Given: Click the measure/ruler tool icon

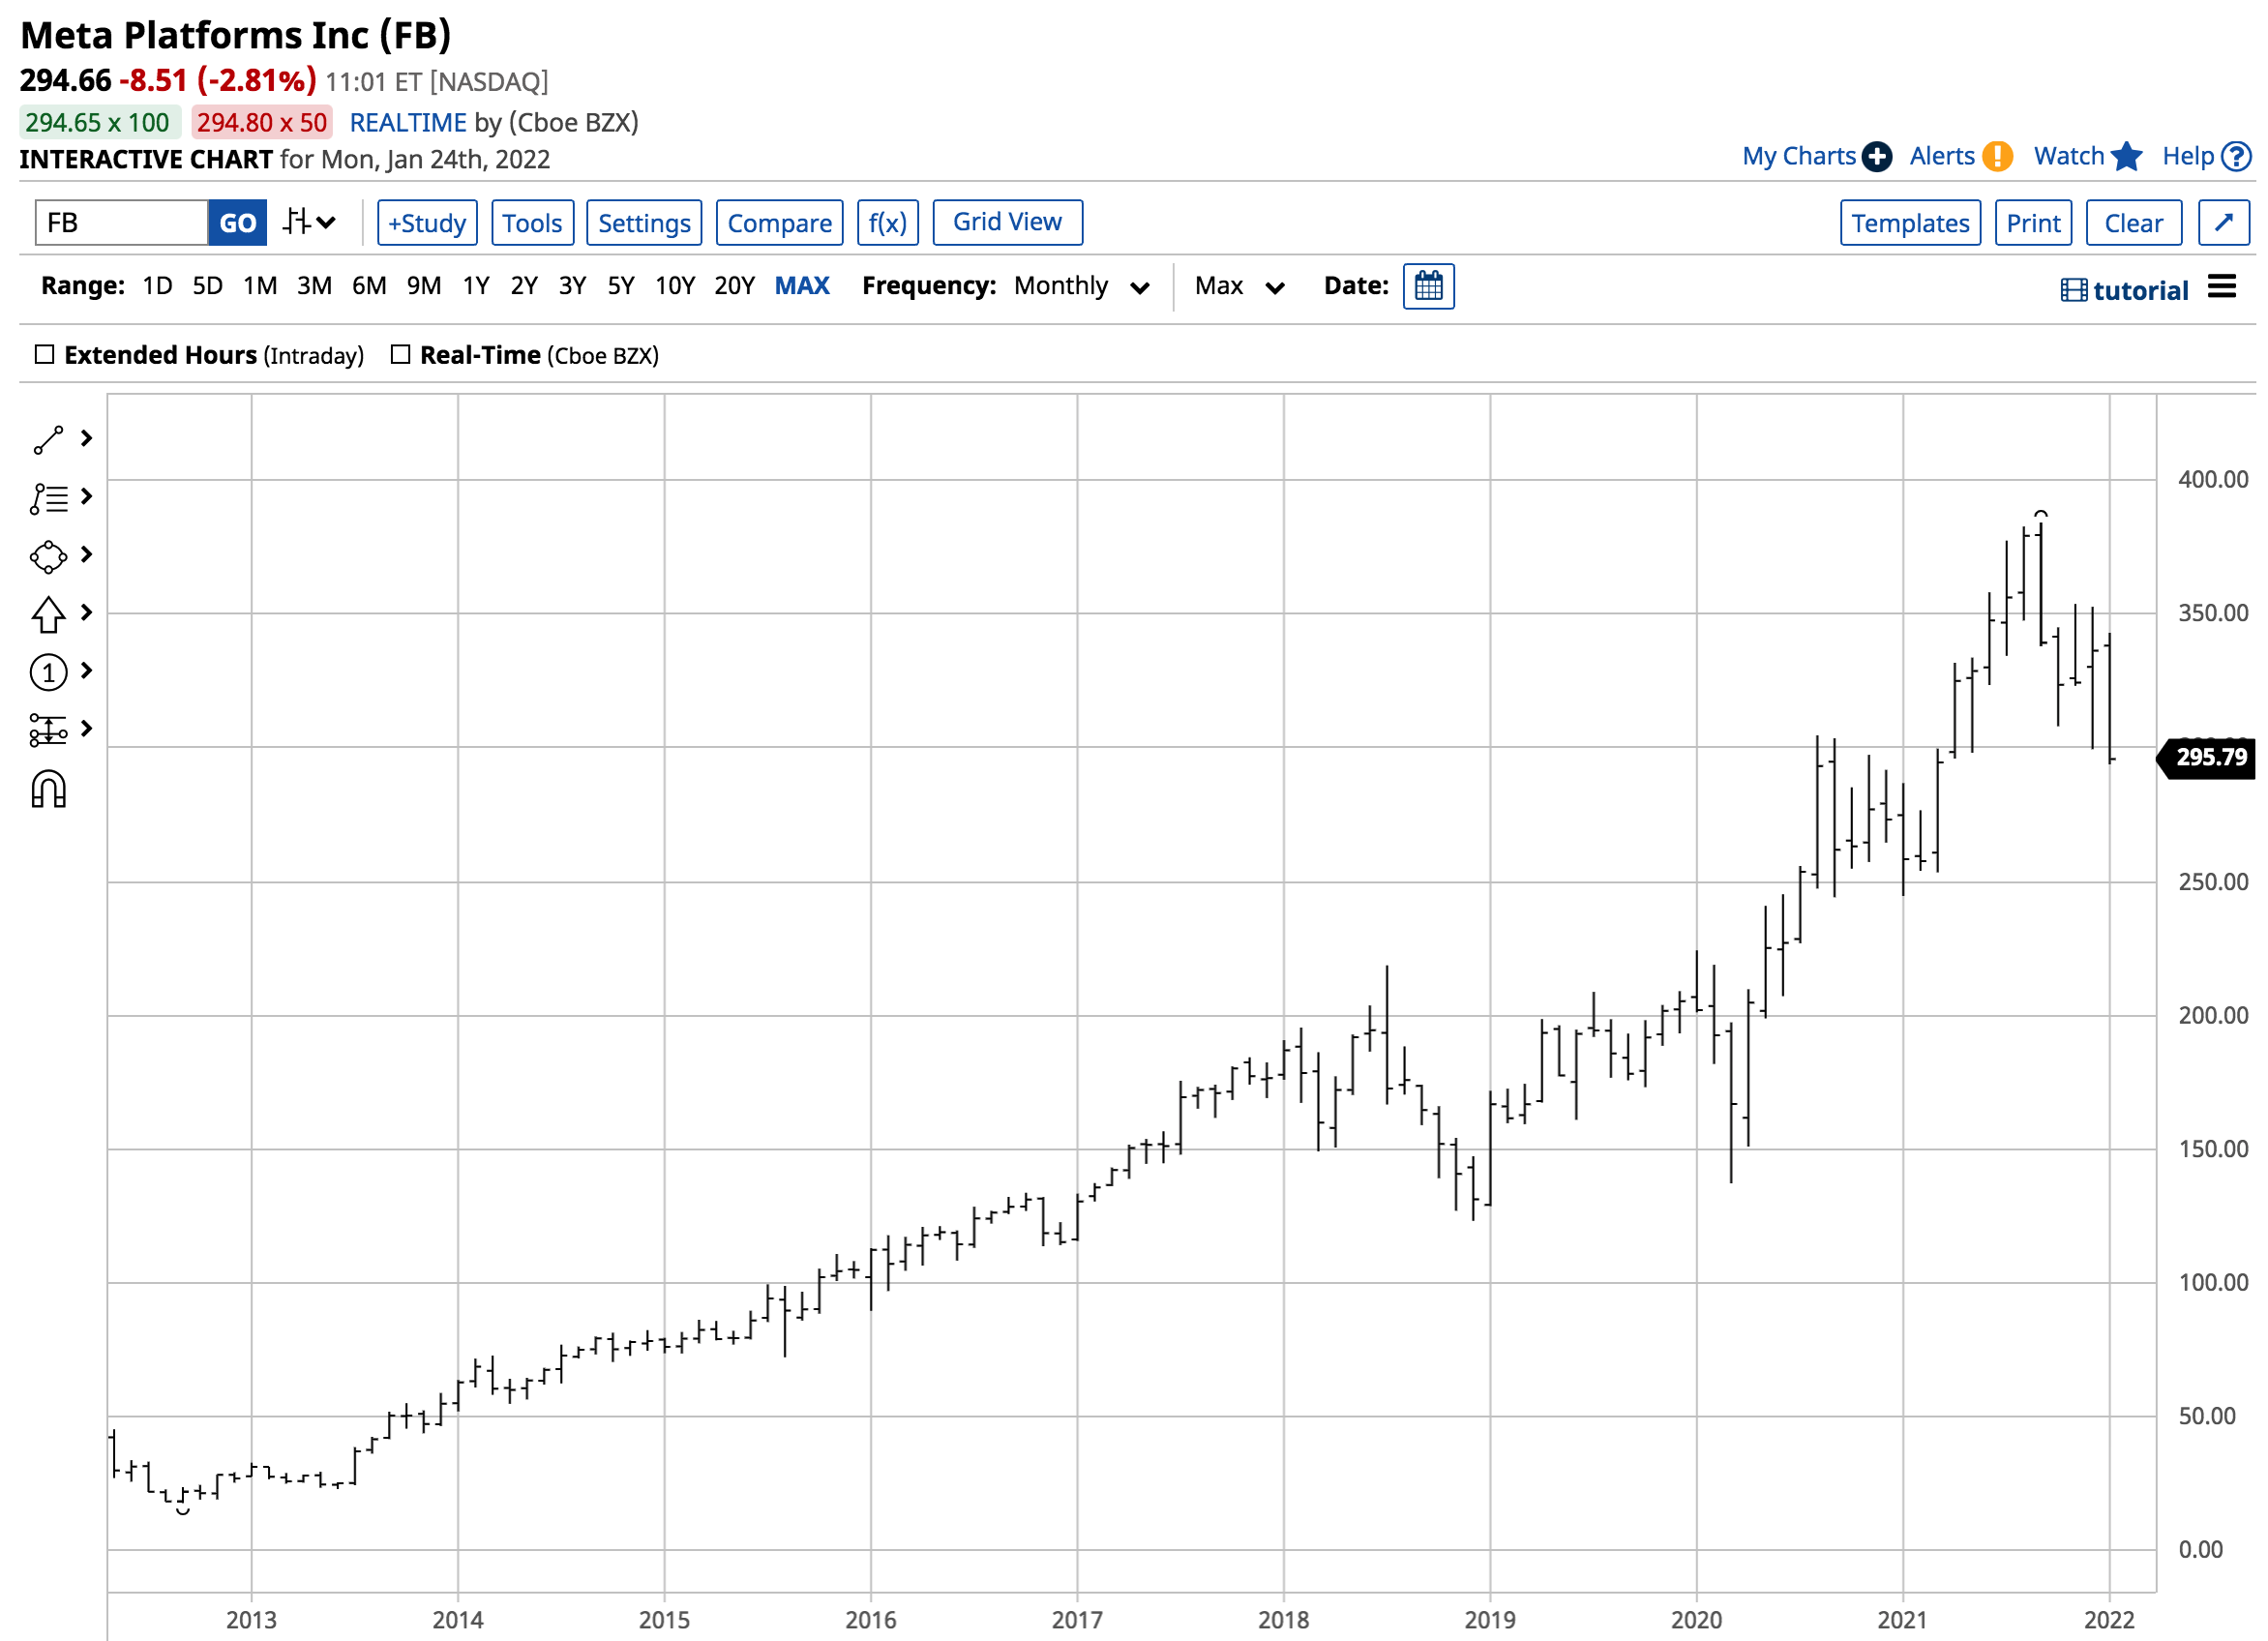Looking at the screenshot, I should pos(47,729).
